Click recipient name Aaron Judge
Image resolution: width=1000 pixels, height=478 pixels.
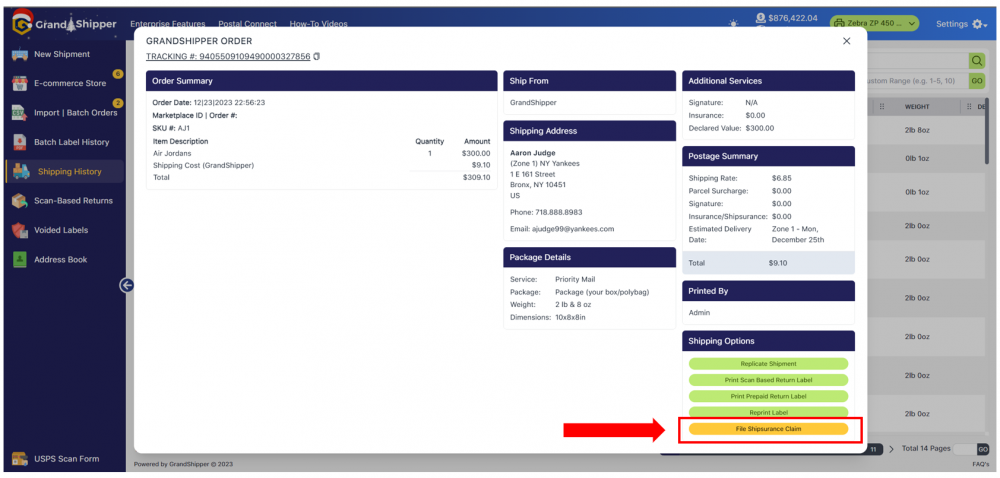tap(533, 153)
